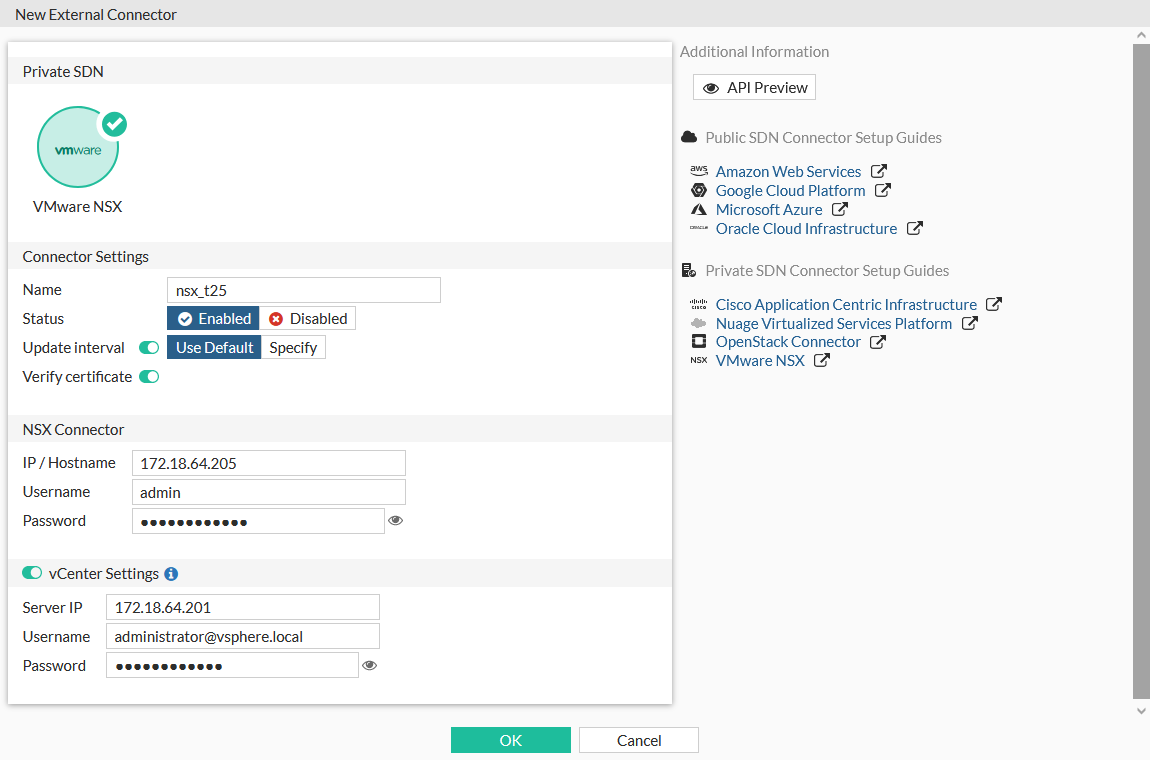Choose Specify for update interval

coord(293,348)
